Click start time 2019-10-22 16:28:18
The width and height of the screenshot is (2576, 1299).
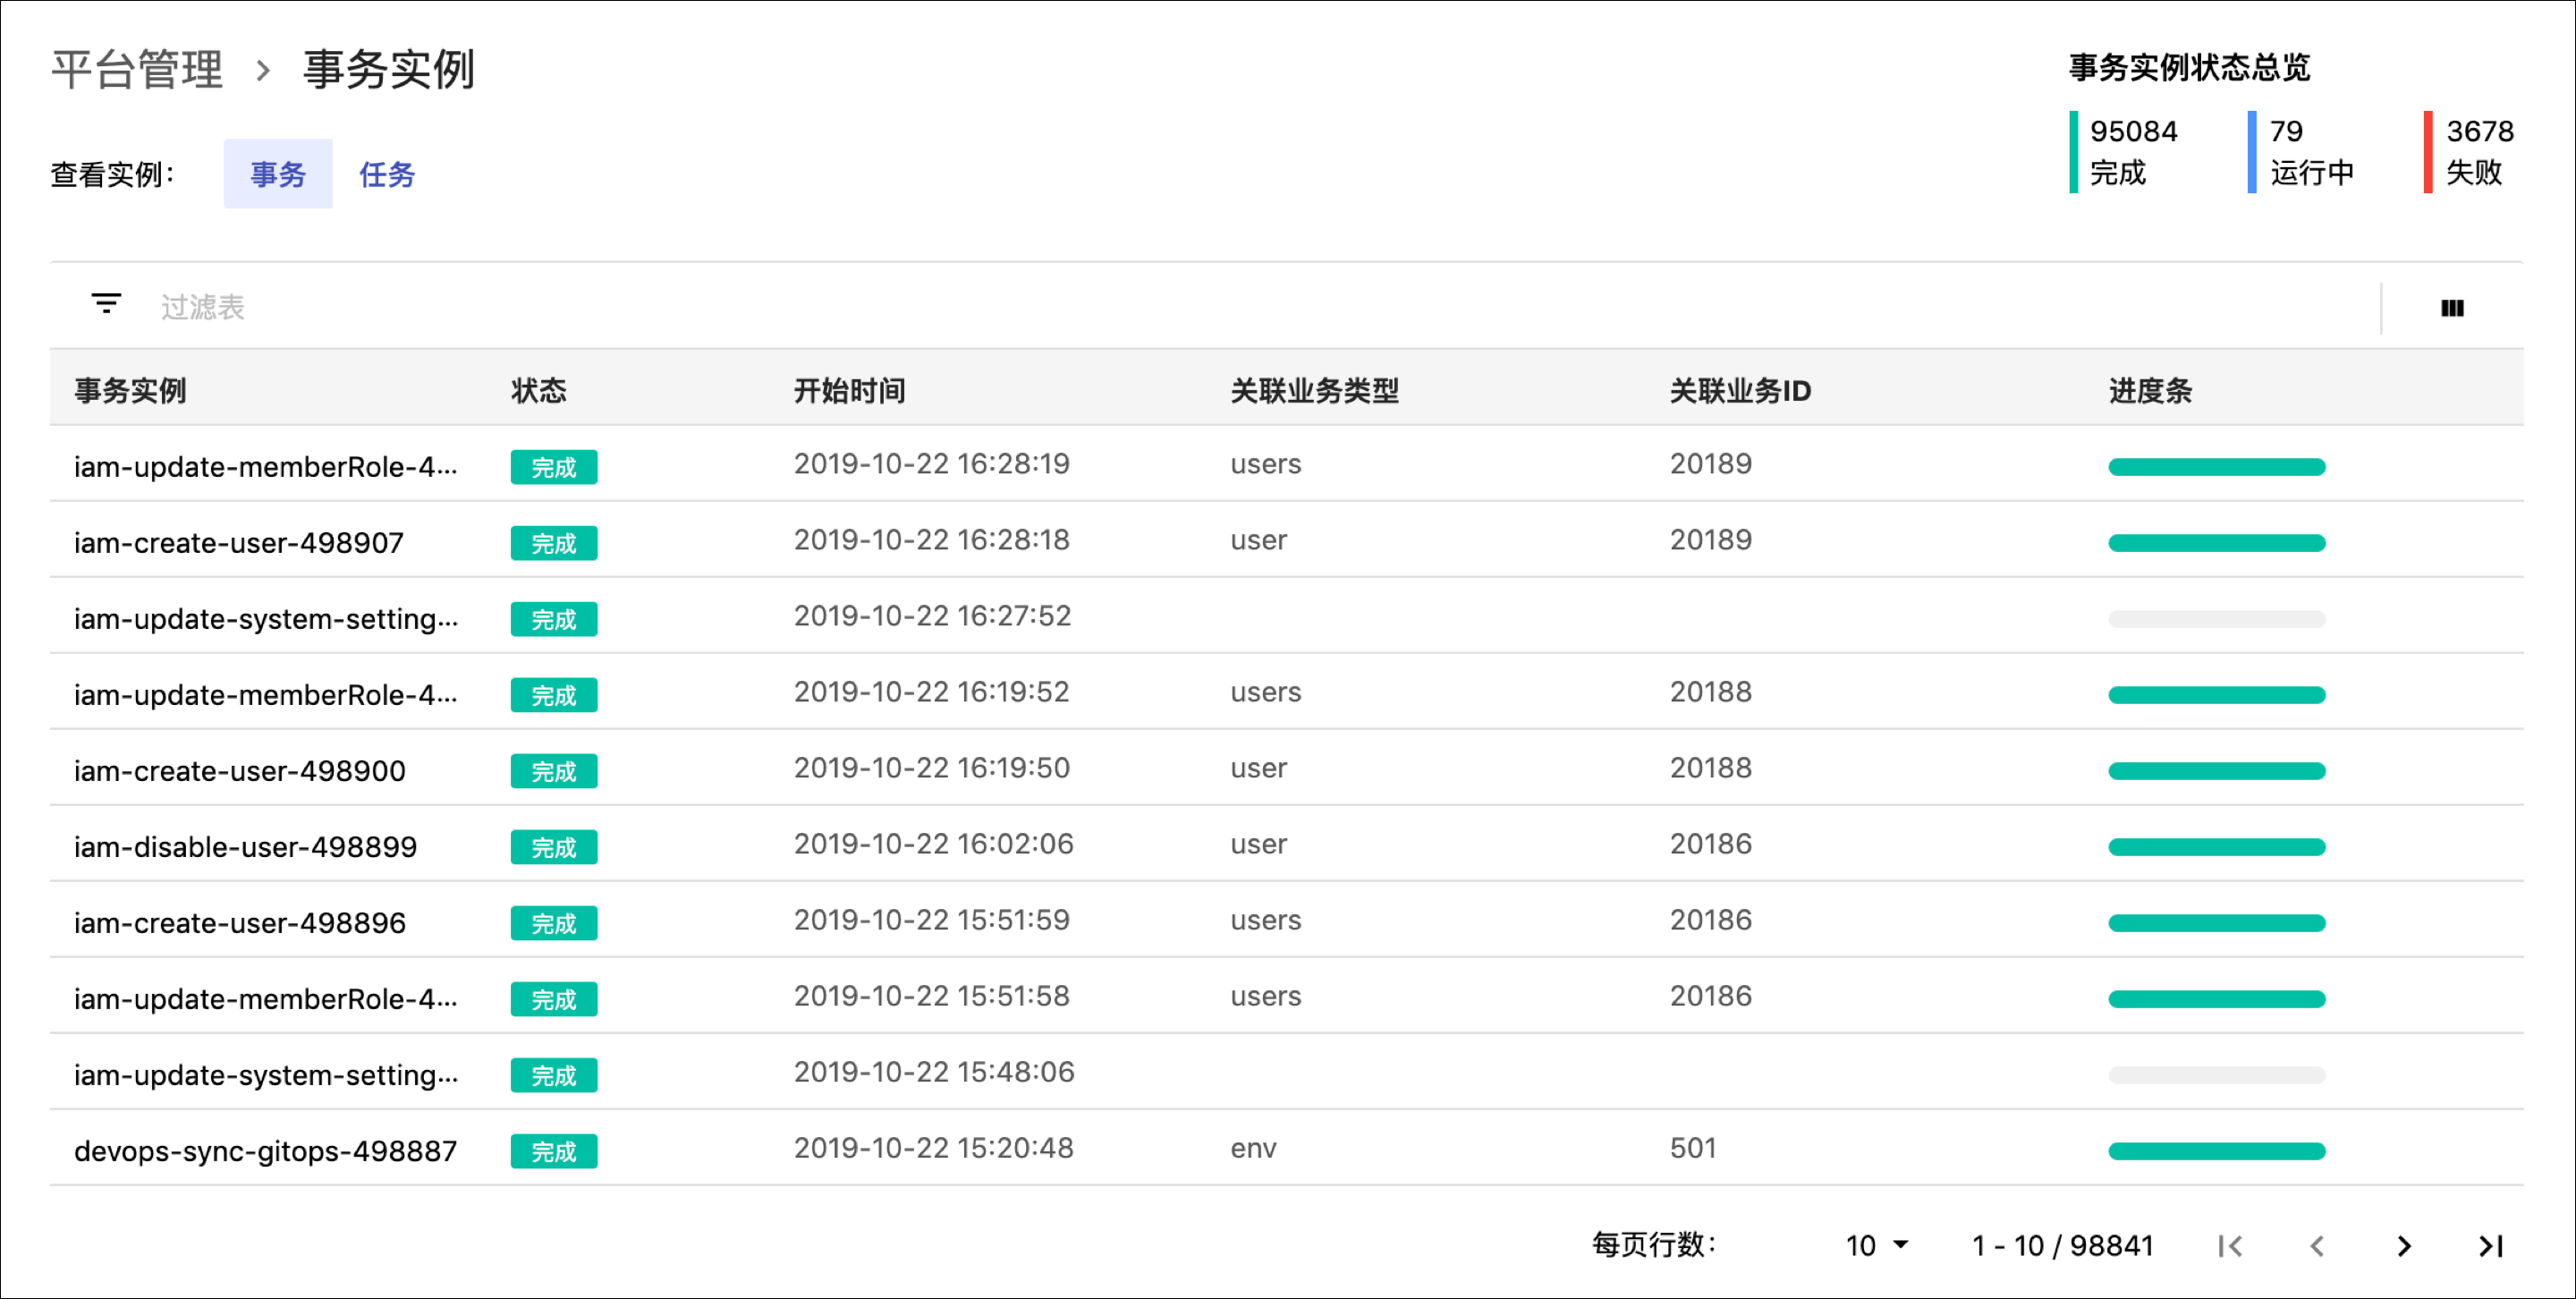[x=932, y=540]
